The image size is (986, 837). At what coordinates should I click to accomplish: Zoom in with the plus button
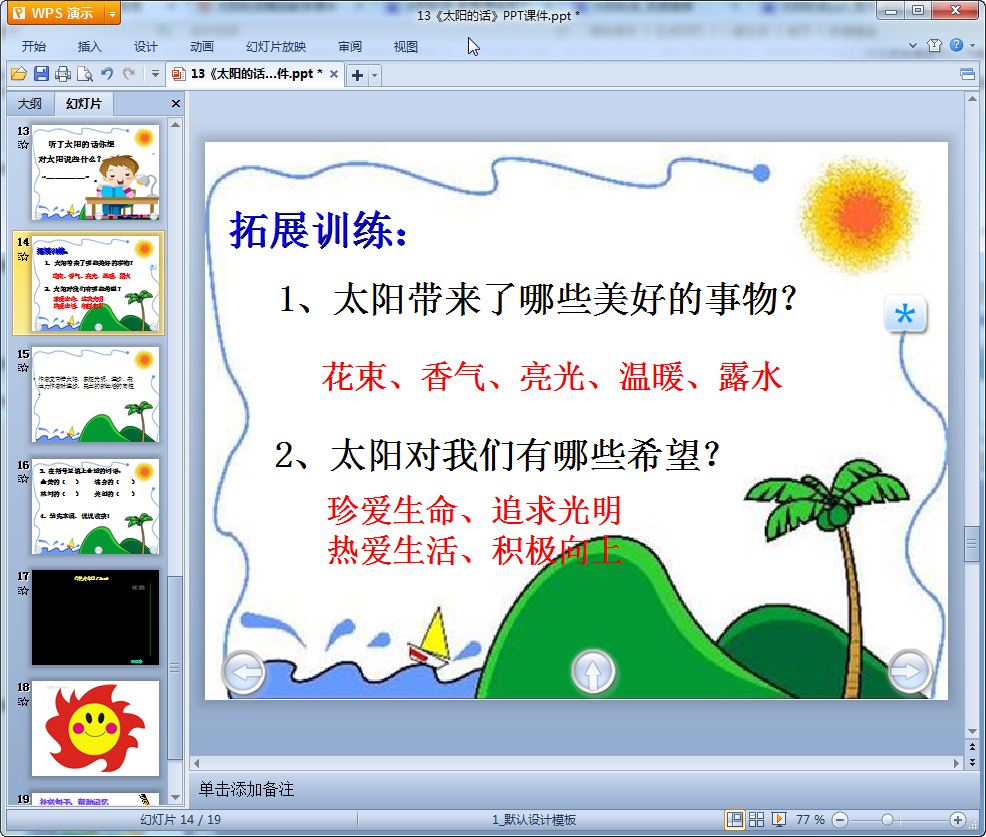pos(958,819)
